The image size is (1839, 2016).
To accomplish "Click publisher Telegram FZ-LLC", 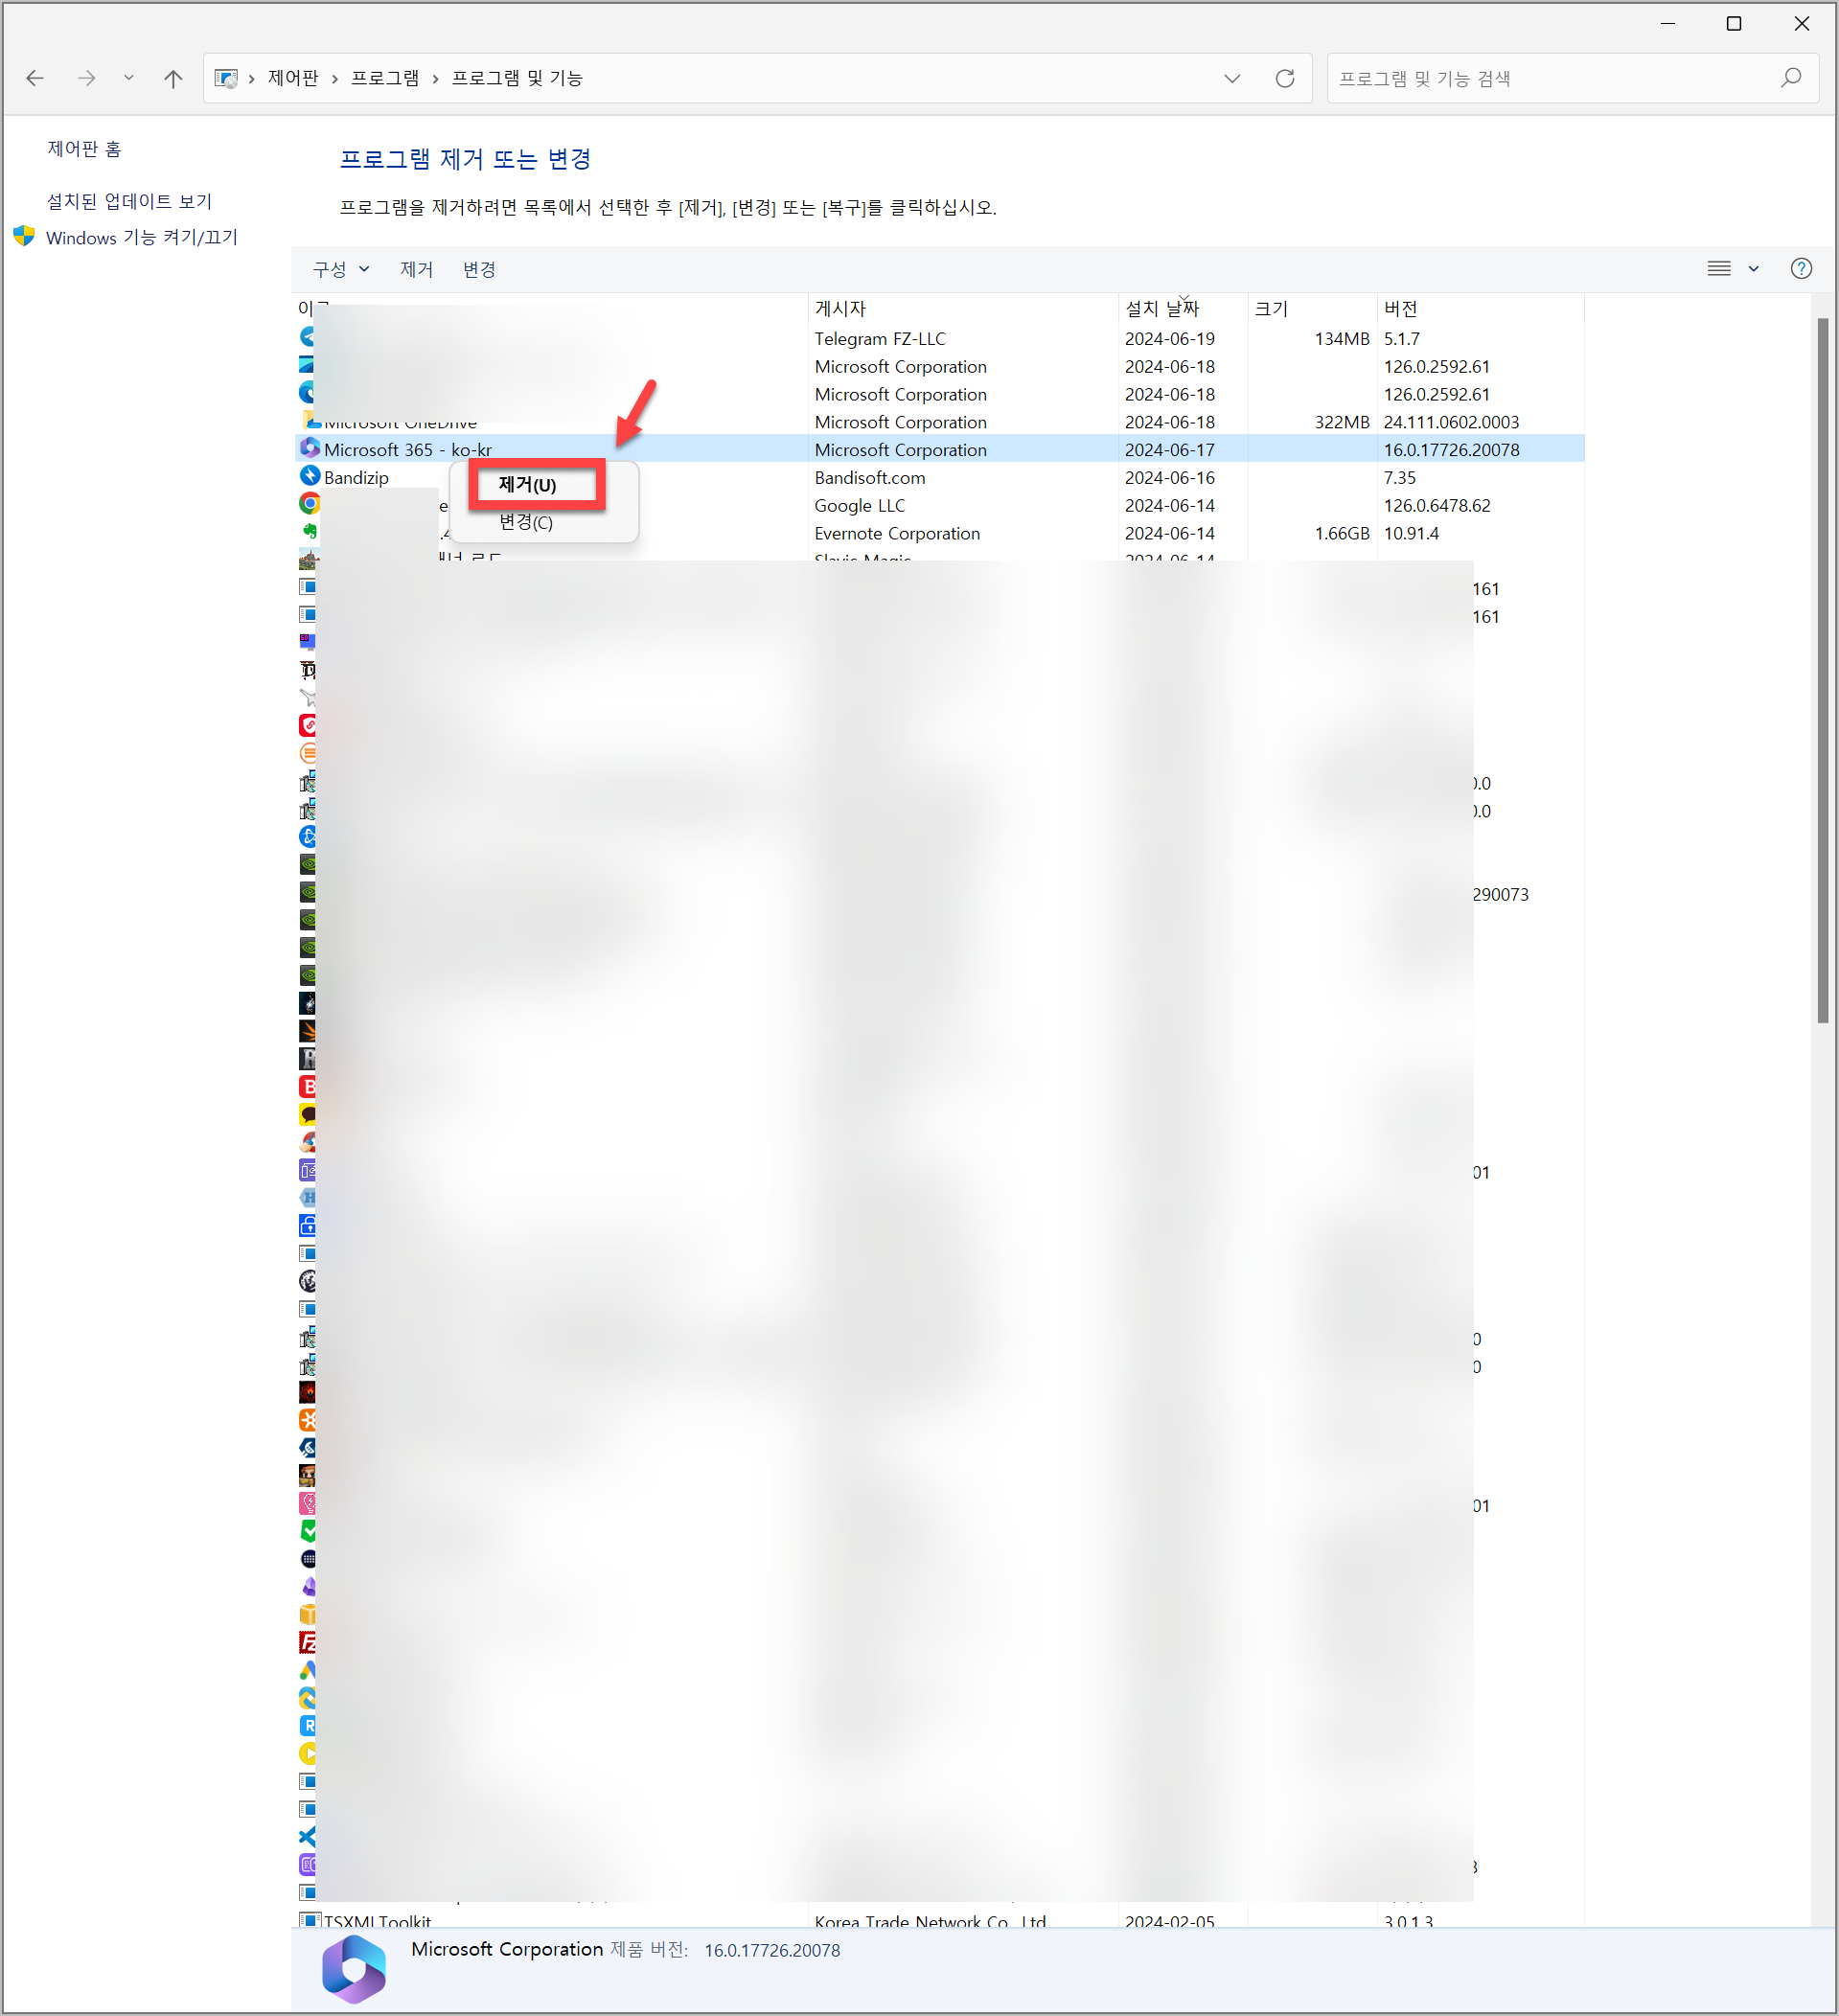I will tap(880, 338).
